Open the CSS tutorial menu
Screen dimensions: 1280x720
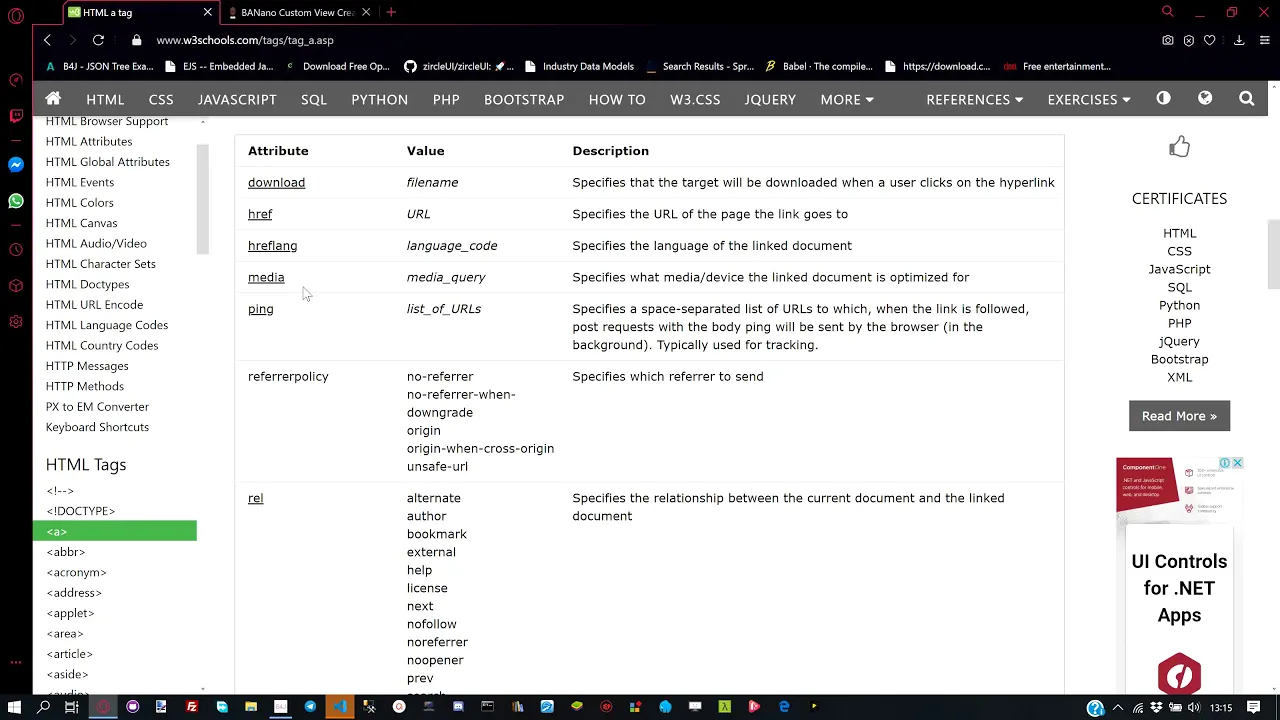pyautogui.click(x=161, y=99)
